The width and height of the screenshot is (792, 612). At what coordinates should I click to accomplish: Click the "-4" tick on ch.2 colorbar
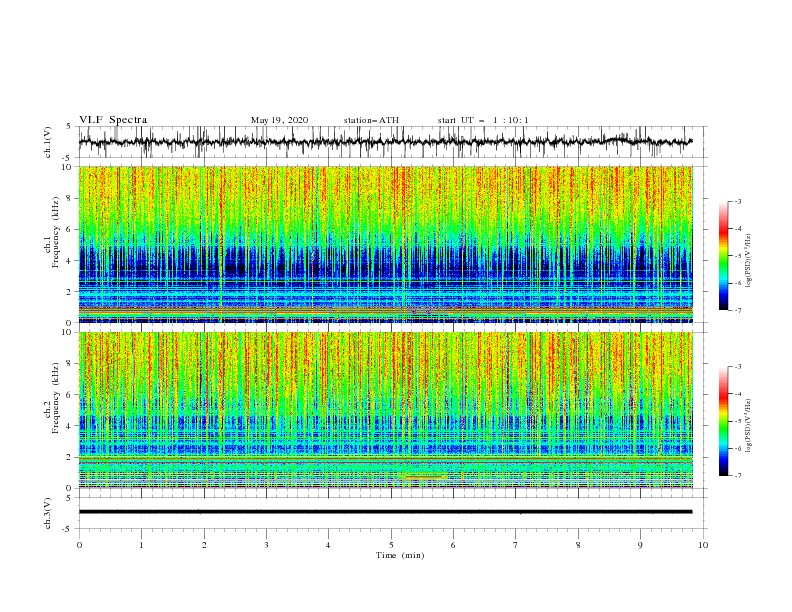pos(737,394)
